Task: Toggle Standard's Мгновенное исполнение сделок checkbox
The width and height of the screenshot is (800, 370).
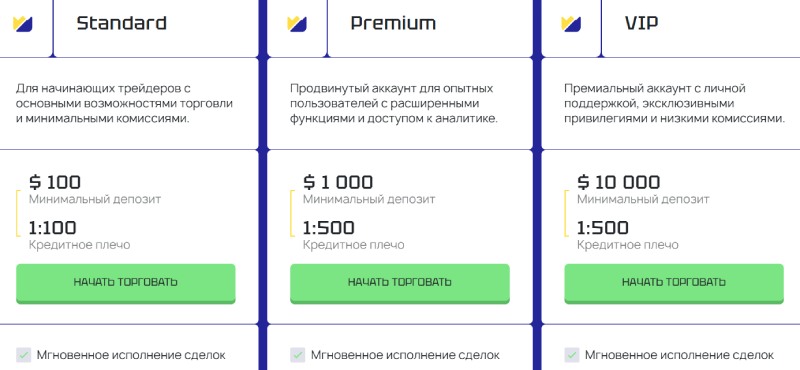Action: point(23,355)
